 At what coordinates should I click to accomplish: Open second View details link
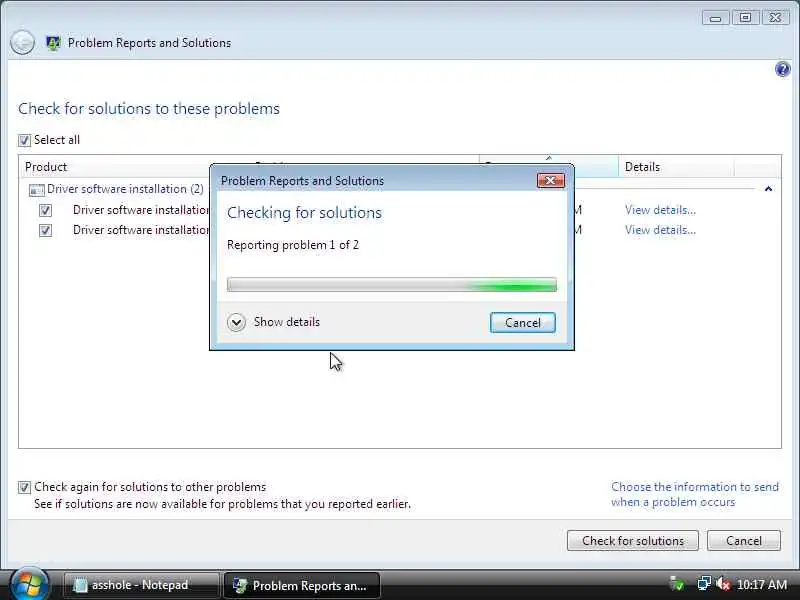coord(660,230)
